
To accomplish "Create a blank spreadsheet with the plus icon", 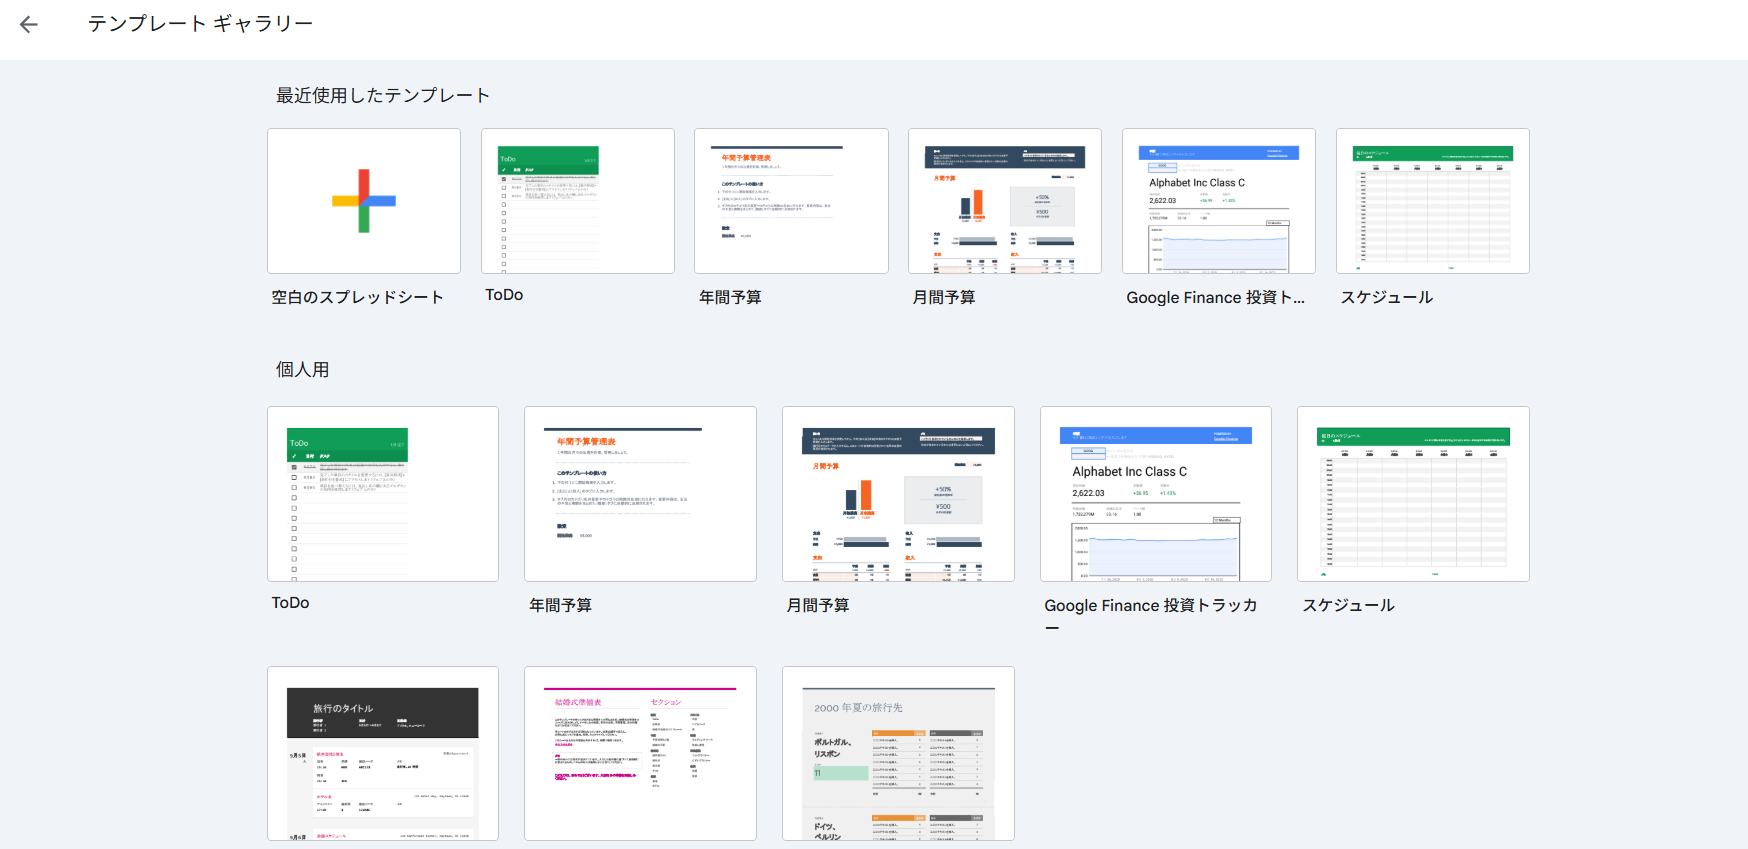I will click(364, 201).
